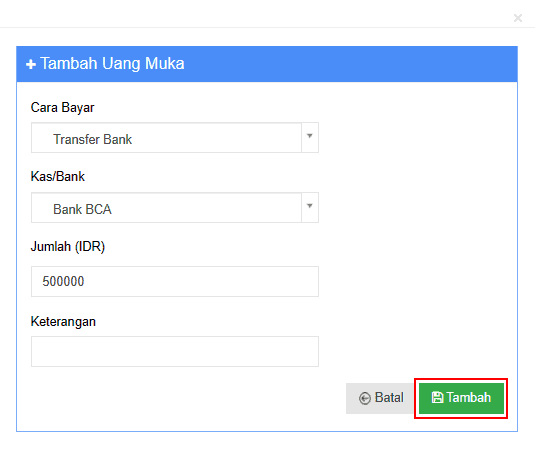Screen dimensions: 535x470
Task: Cancel with the Batal button
Action: click(x=380, y=398)
